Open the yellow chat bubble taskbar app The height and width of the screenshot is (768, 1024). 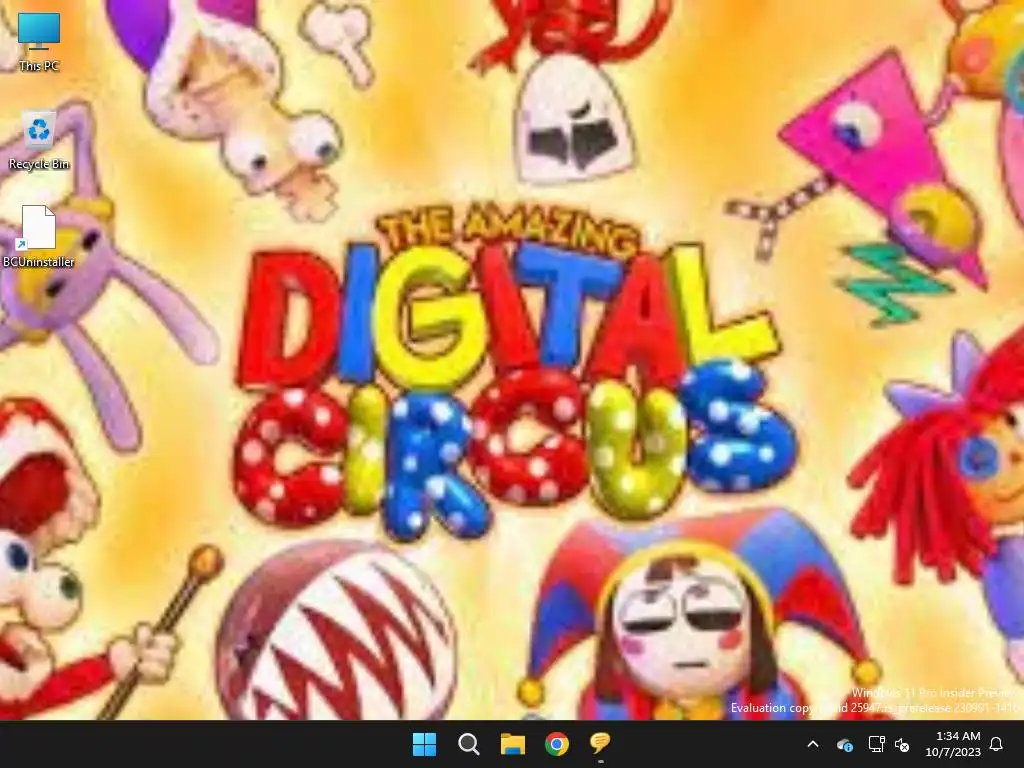(x=600, y=743)
